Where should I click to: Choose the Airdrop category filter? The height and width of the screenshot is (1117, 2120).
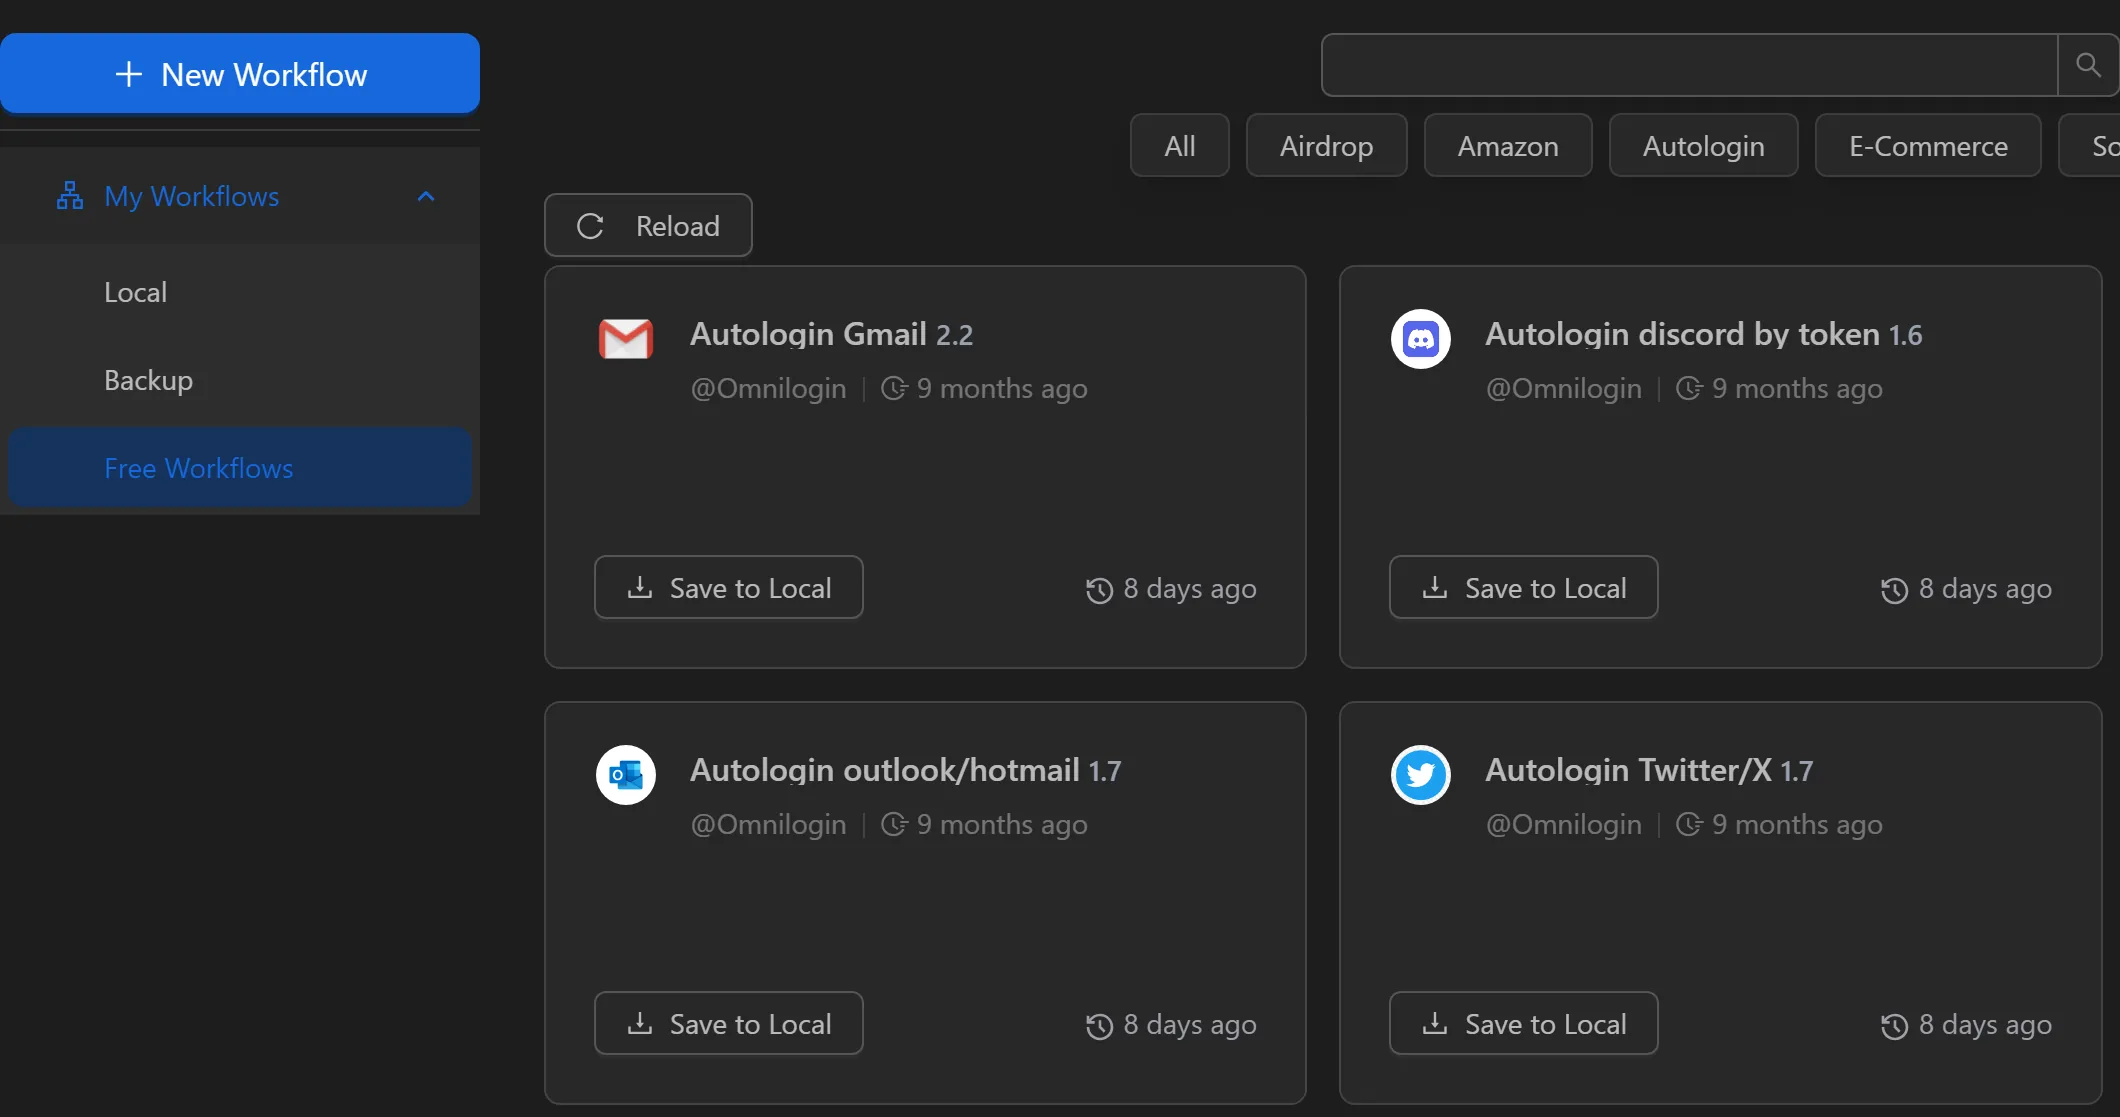(1326, 145)
